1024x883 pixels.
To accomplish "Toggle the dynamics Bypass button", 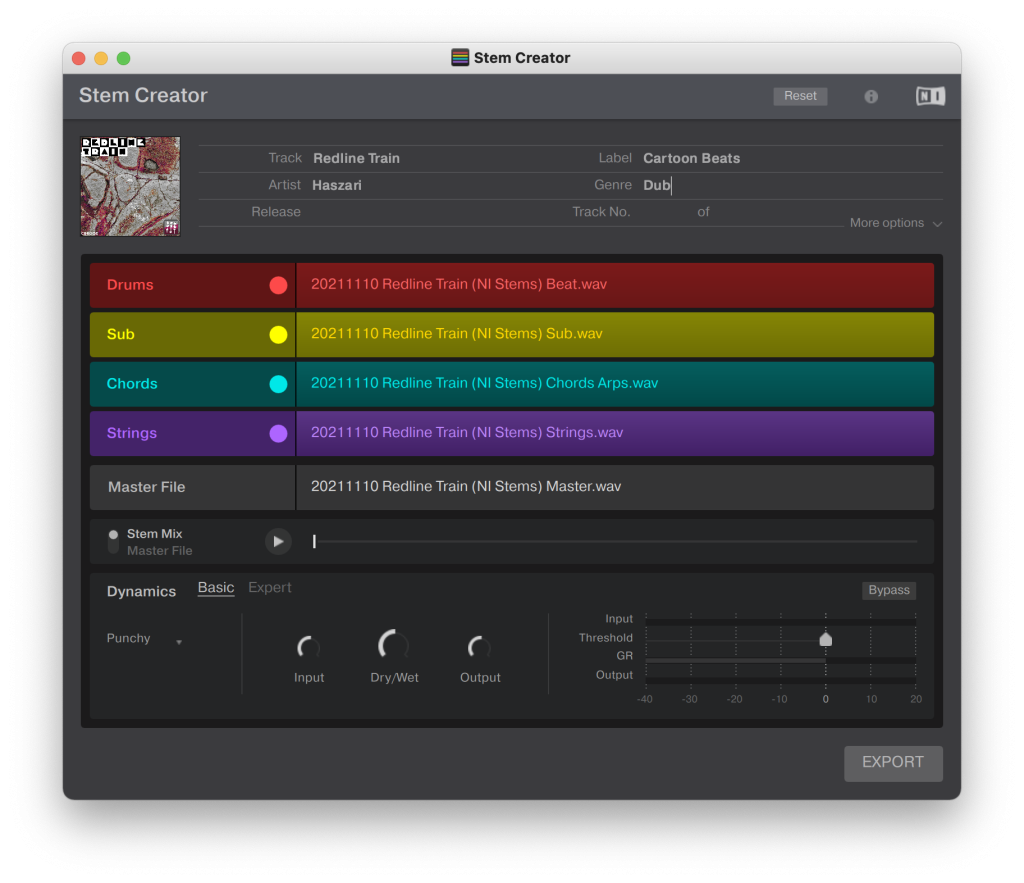I will pos(889,590).
